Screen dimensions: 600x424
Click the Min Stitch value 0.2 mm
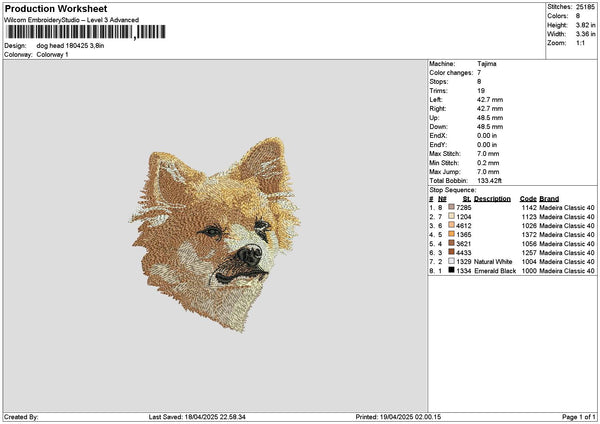tap(488, 163)
